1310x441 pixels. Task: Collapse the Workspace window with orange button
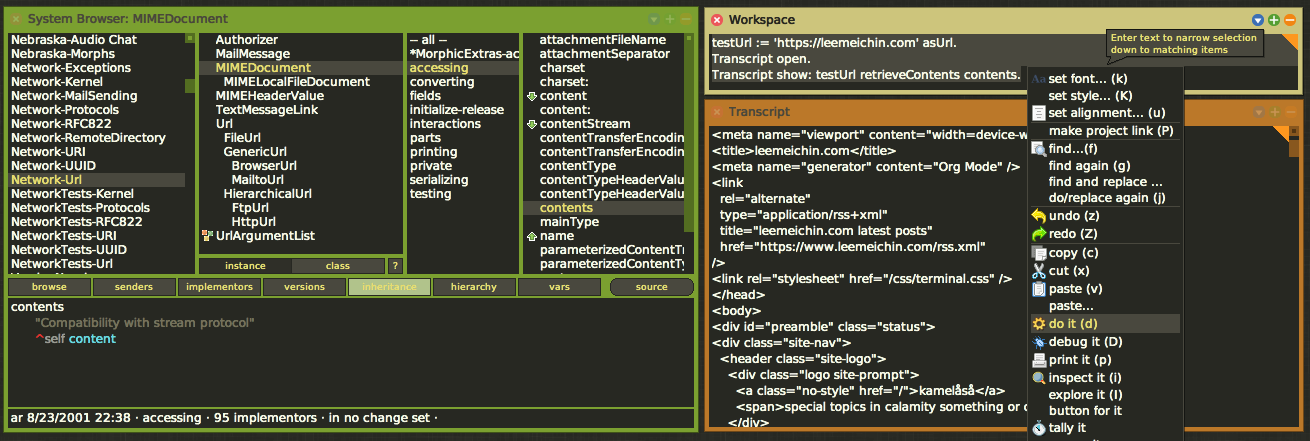(1289, 20)
